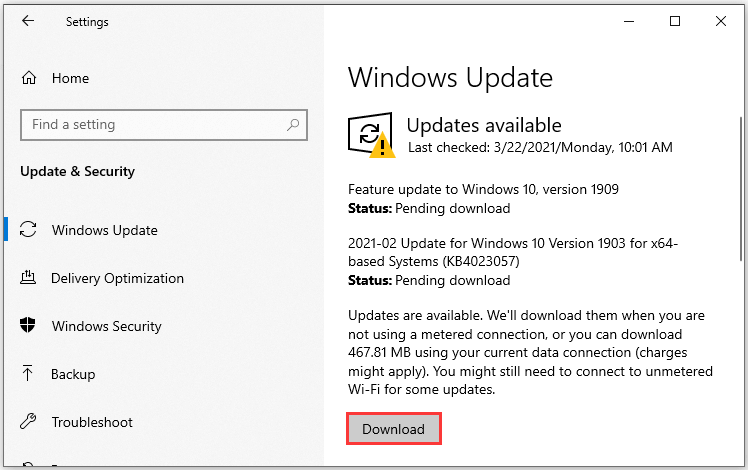The image size is (748, 470).
Task: Click the Download button
Action: click(394, 429)
